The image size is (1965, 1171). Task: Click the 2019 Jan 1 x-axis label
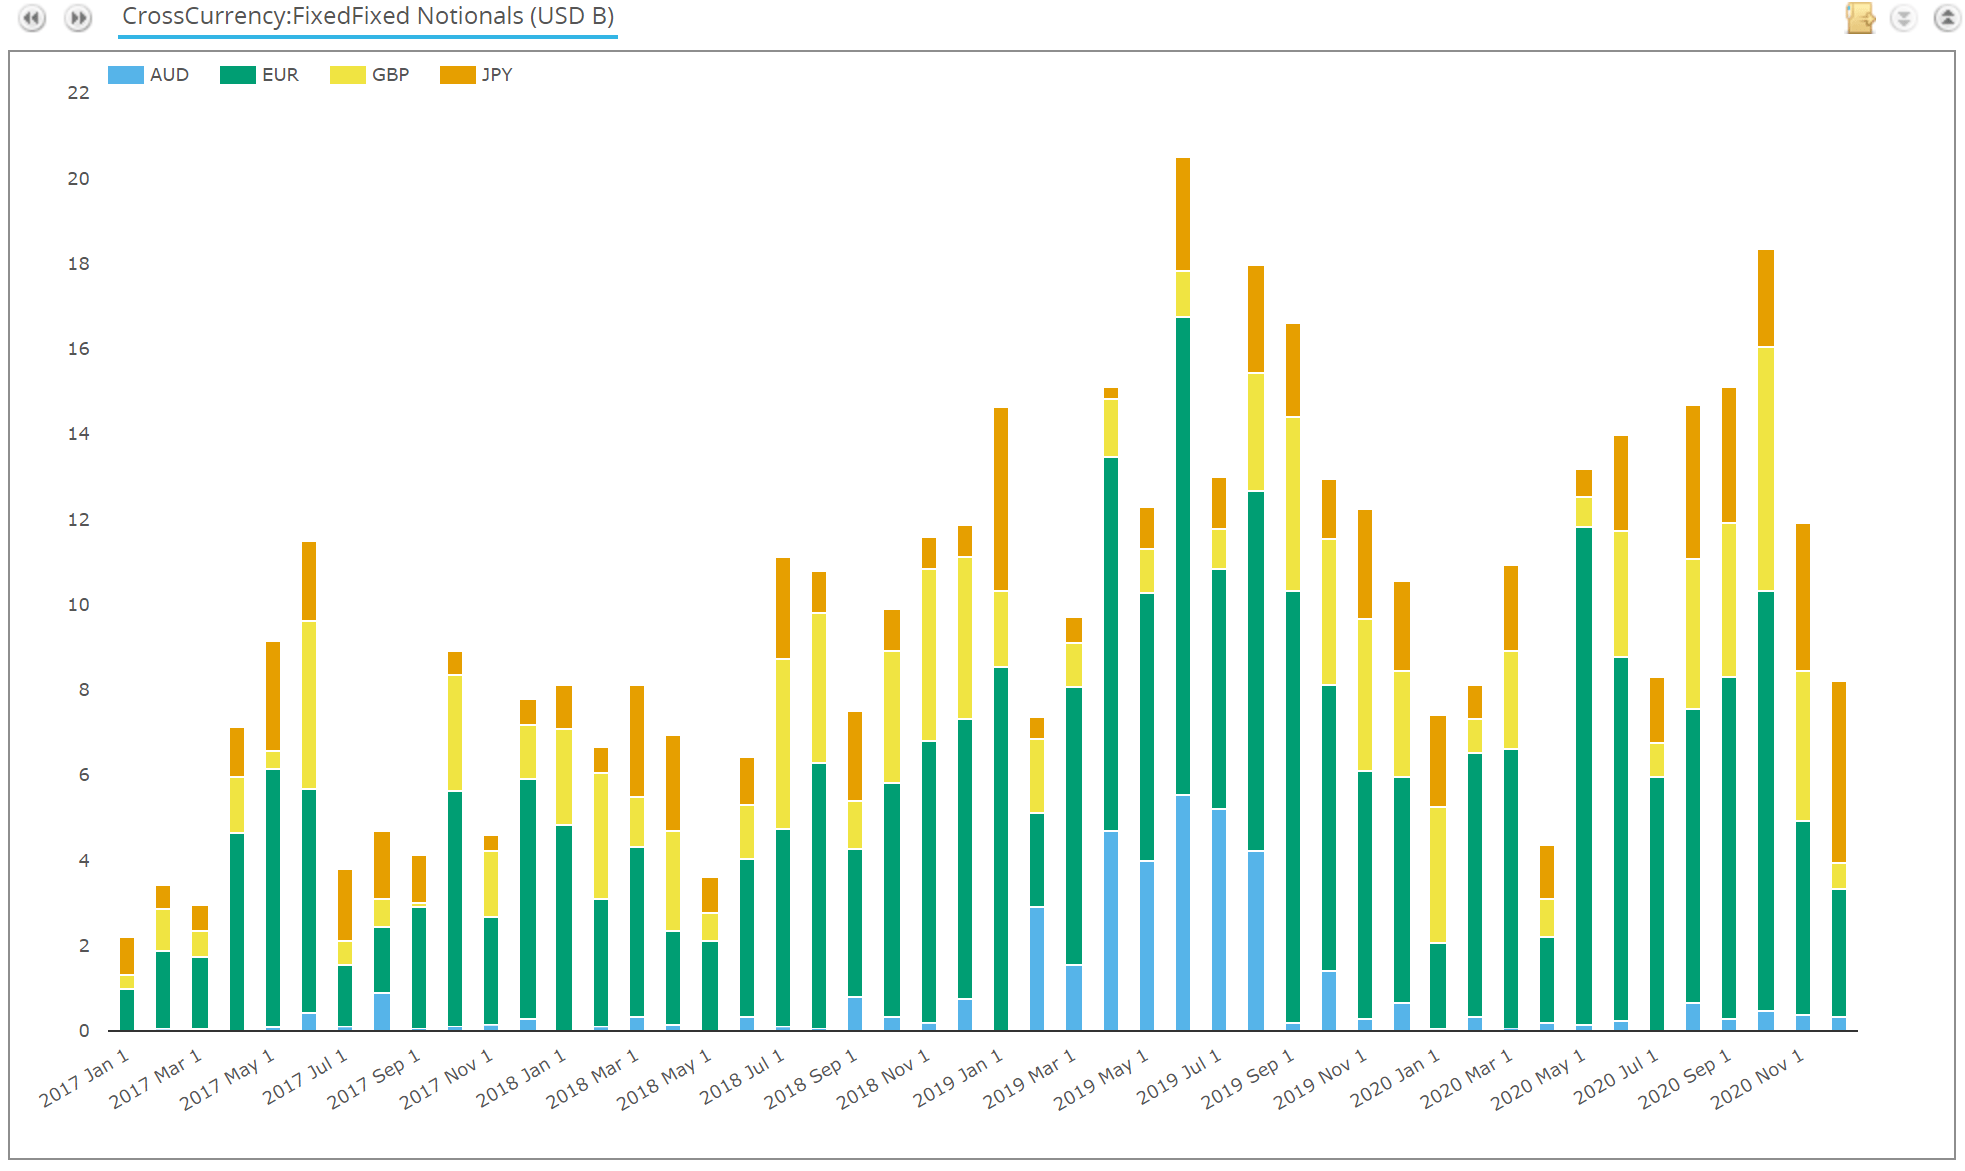pos(957,1078)
